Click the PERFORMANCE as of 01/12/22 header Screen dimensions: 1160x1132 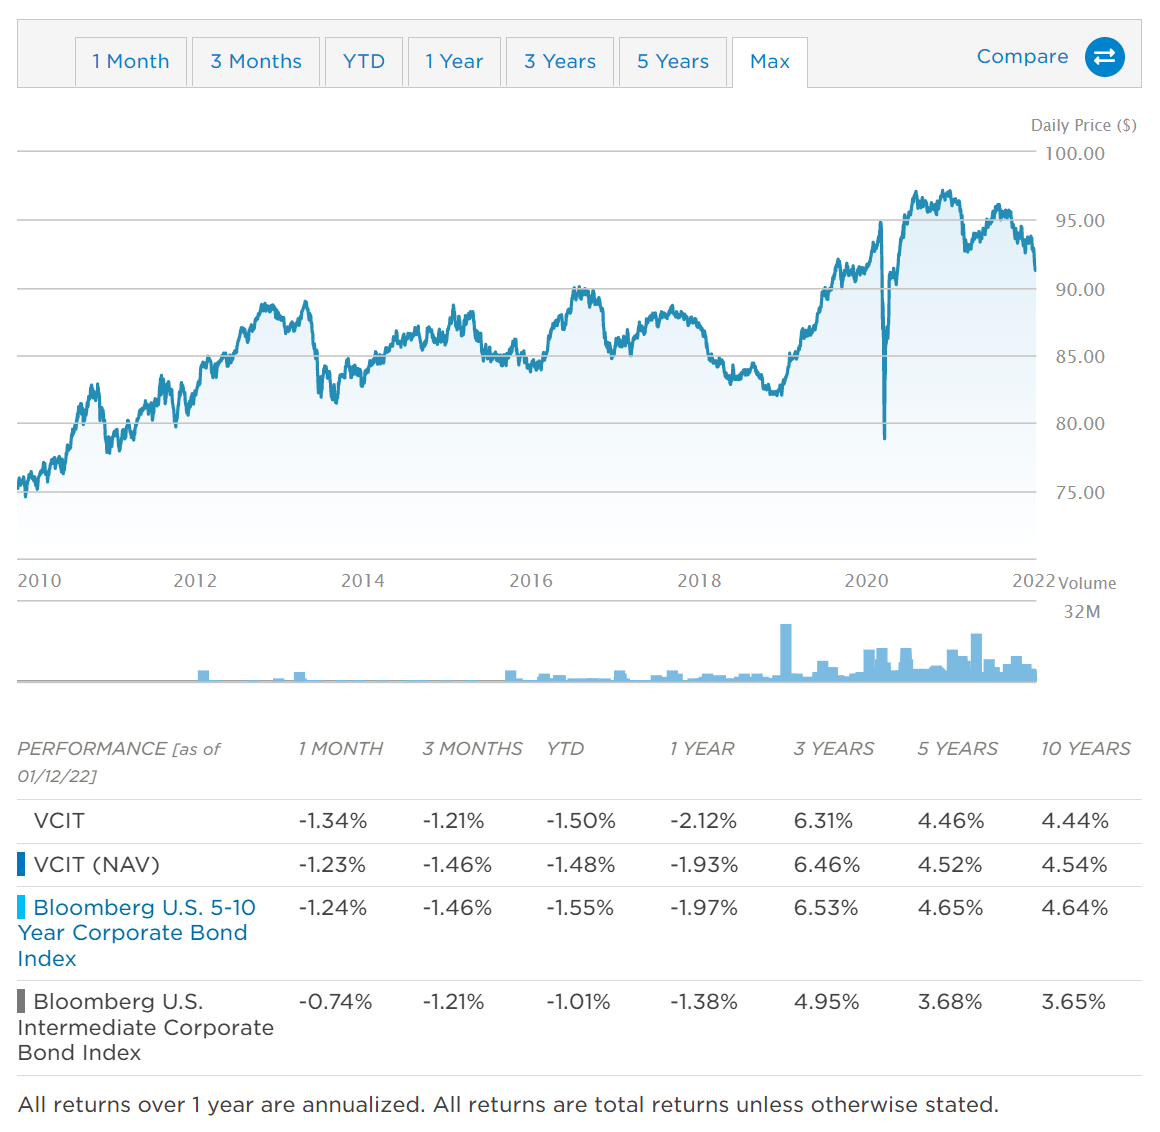(118, 762)
